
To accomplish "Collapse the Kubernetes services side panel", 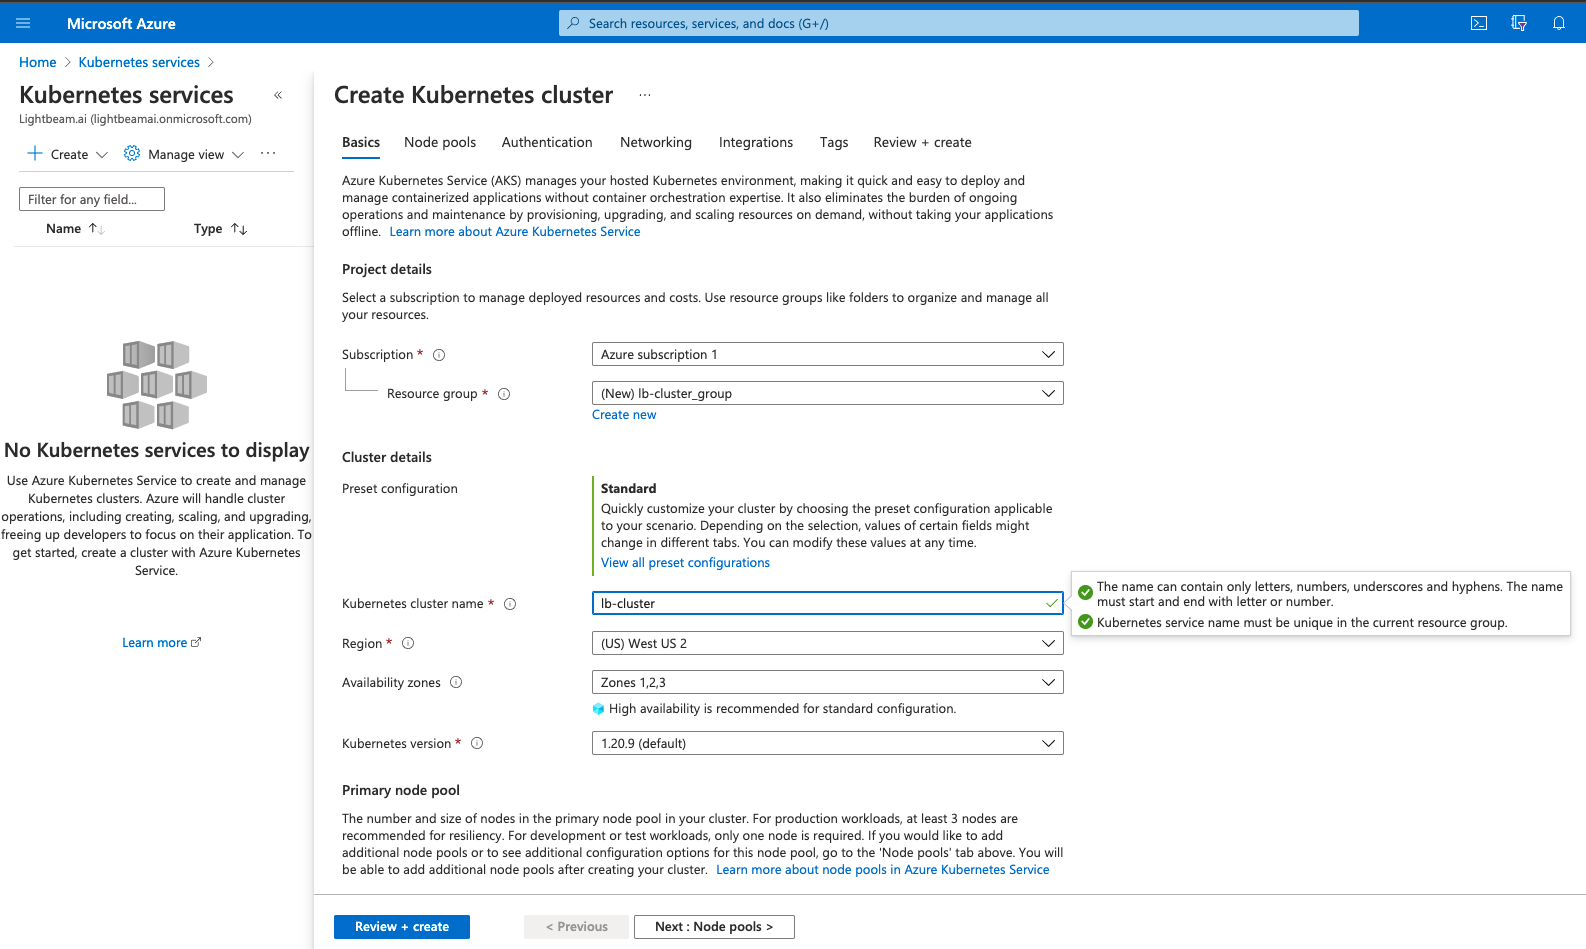I will (278, 95).
